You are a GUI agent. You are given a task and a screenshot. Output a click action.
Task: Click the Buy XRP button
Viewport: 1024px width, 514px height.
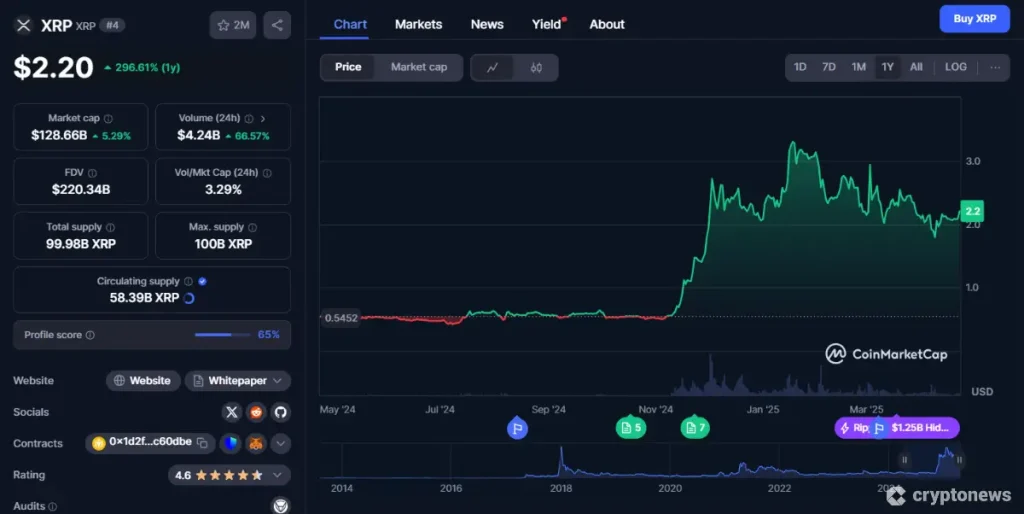tap(974, 19)
